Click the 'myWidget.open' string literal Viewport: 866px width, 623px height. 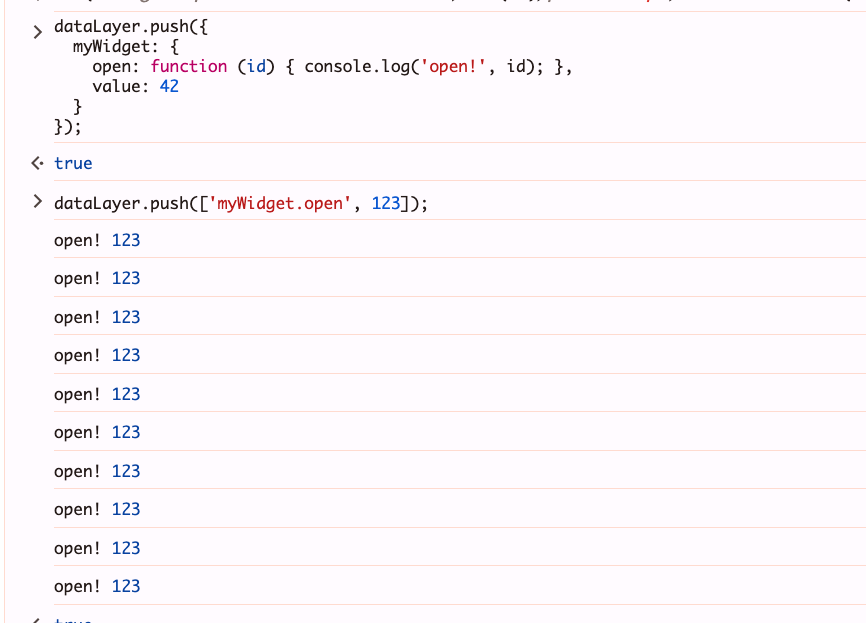coord(280,203)
